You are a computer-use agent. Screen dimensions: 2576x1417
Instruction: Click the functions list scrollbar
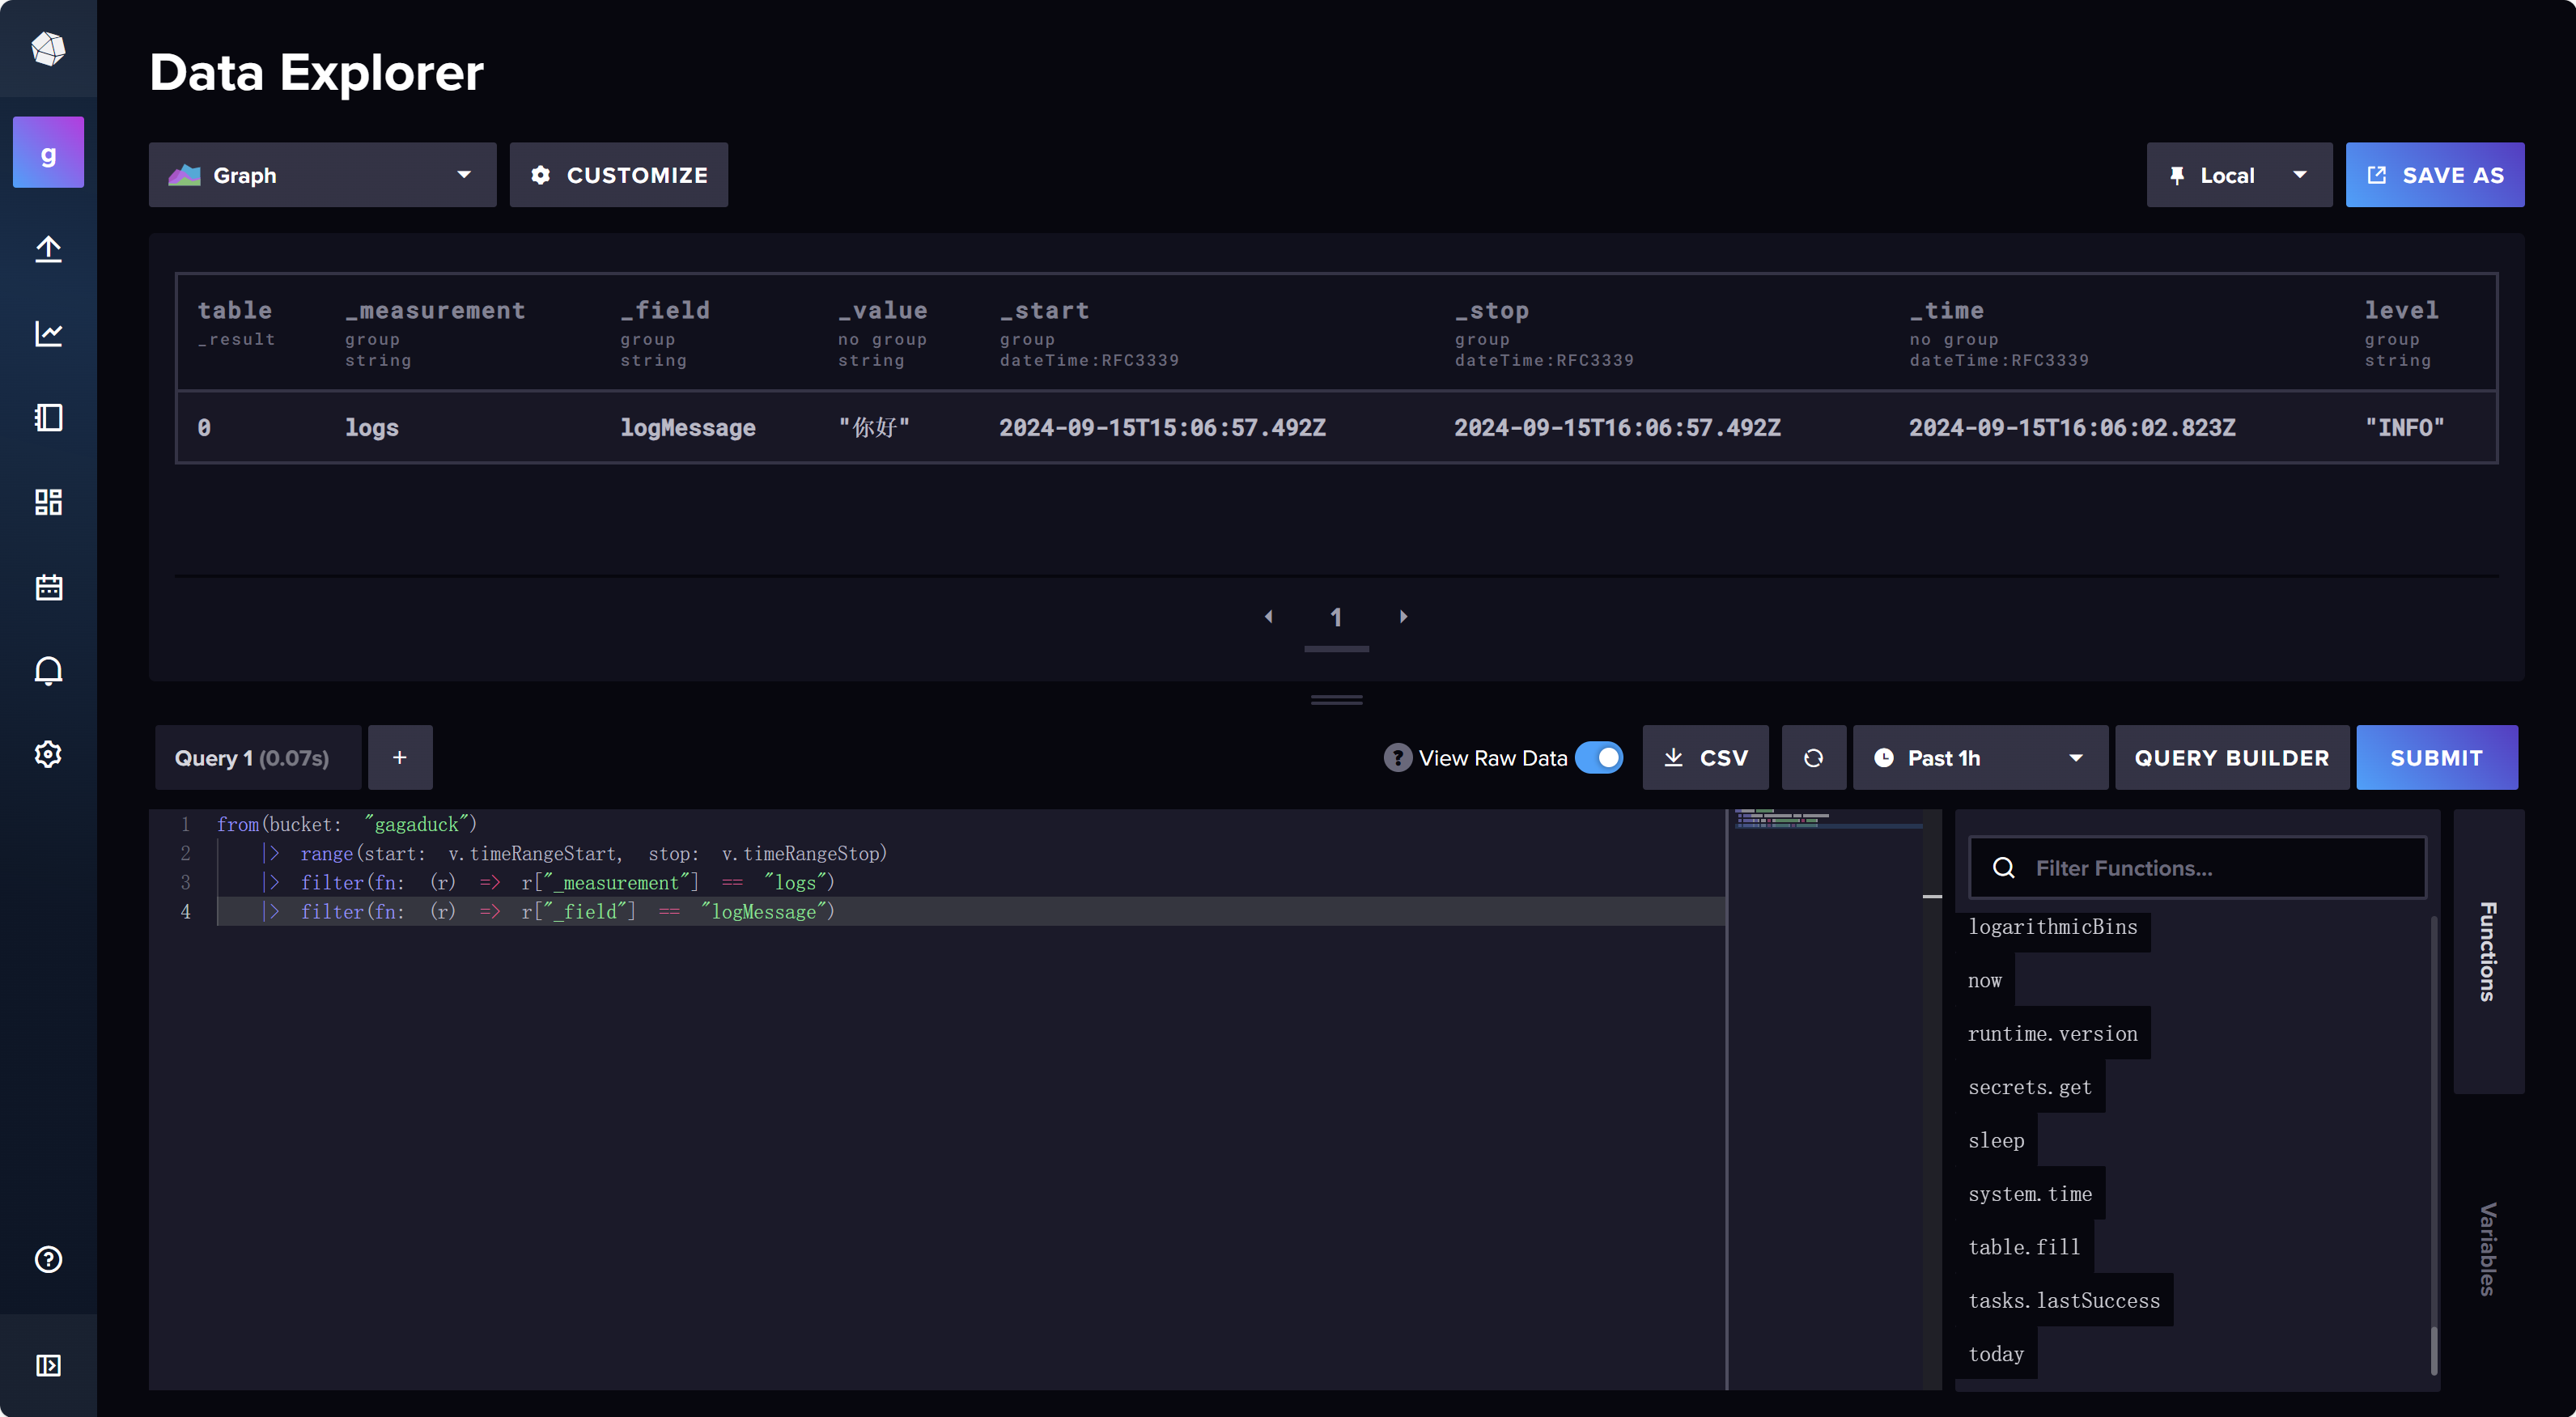point(2434,1350)
